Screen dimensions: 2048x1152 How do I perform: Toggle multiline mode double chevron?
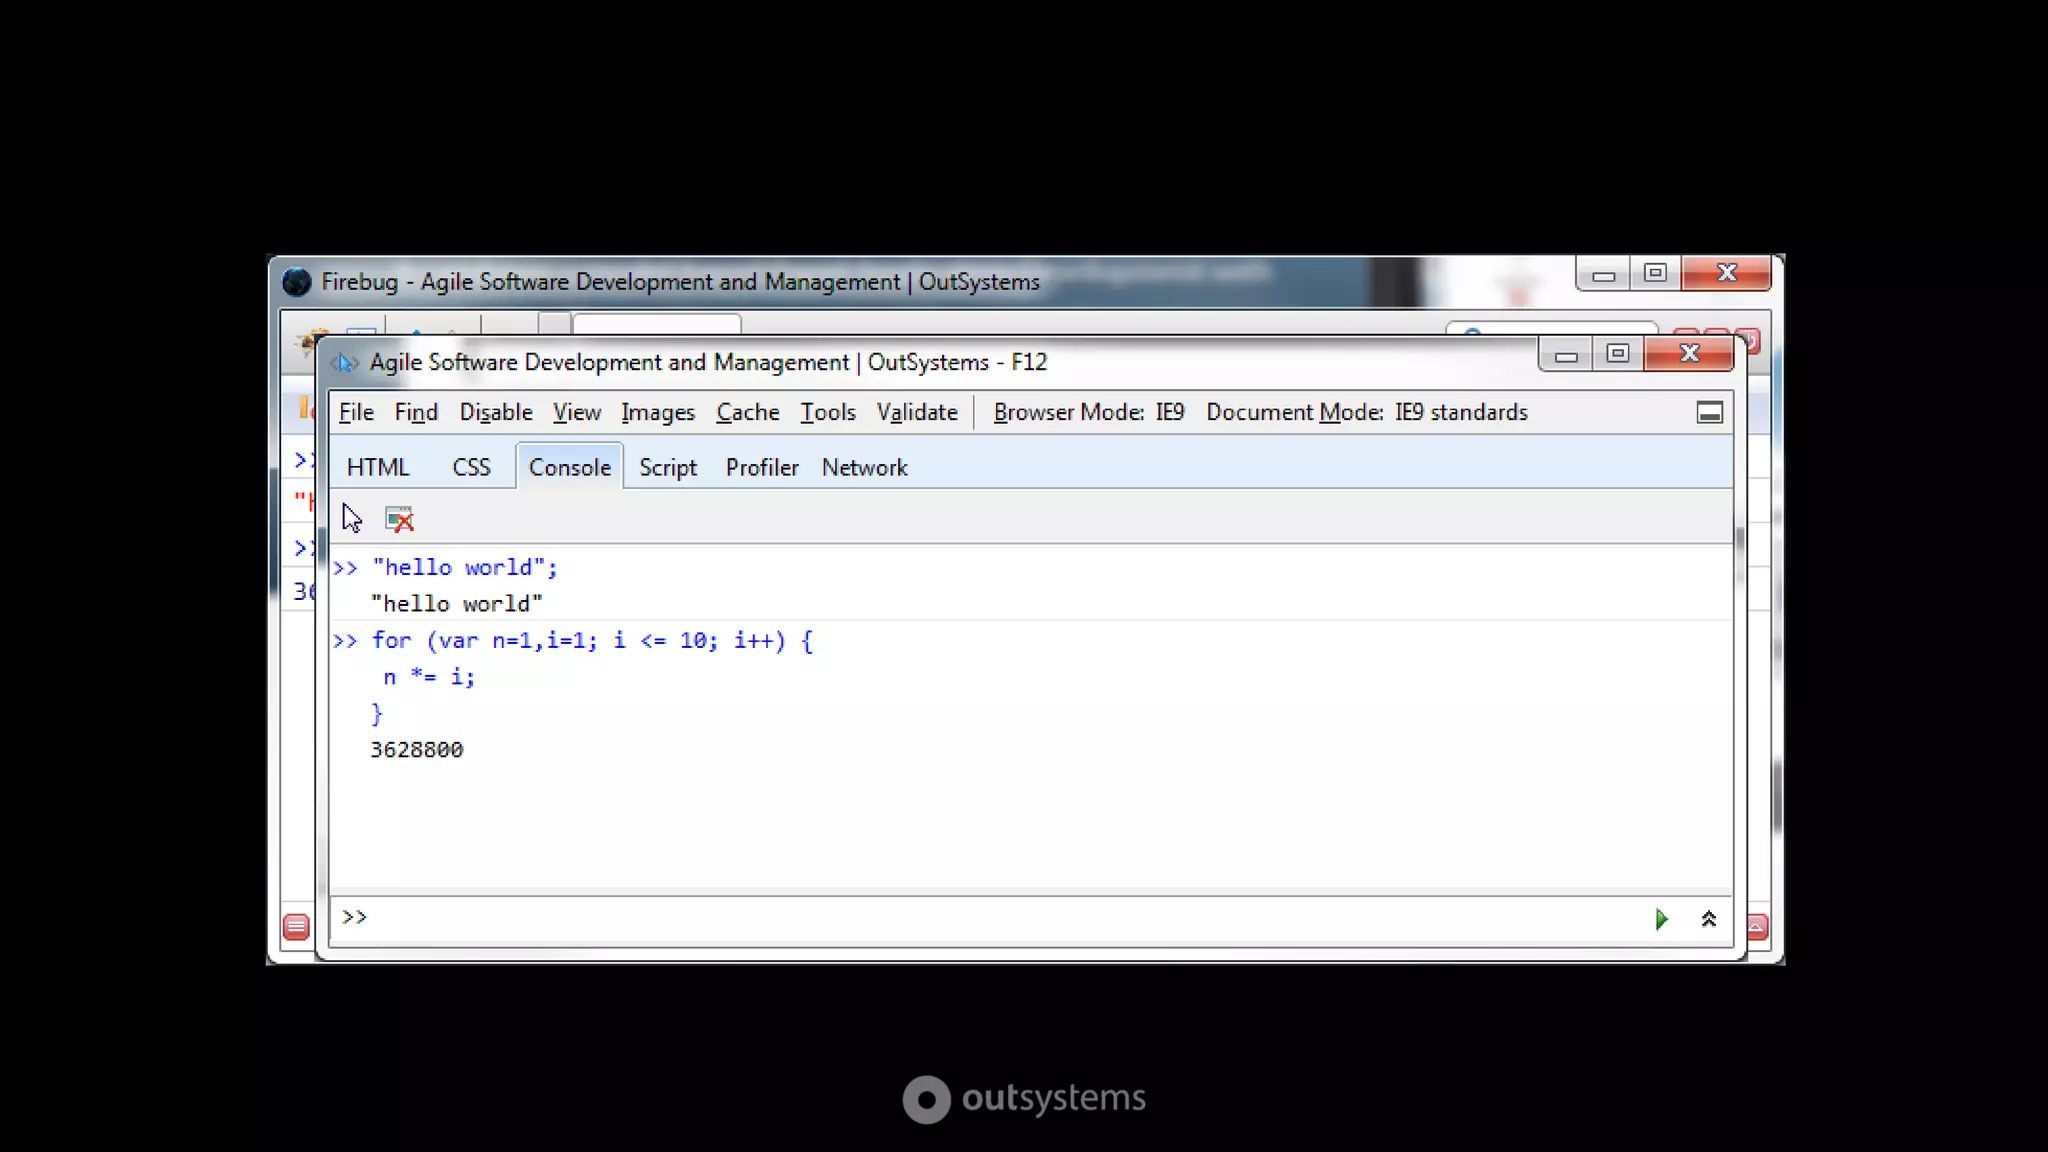coord(1708,919)
